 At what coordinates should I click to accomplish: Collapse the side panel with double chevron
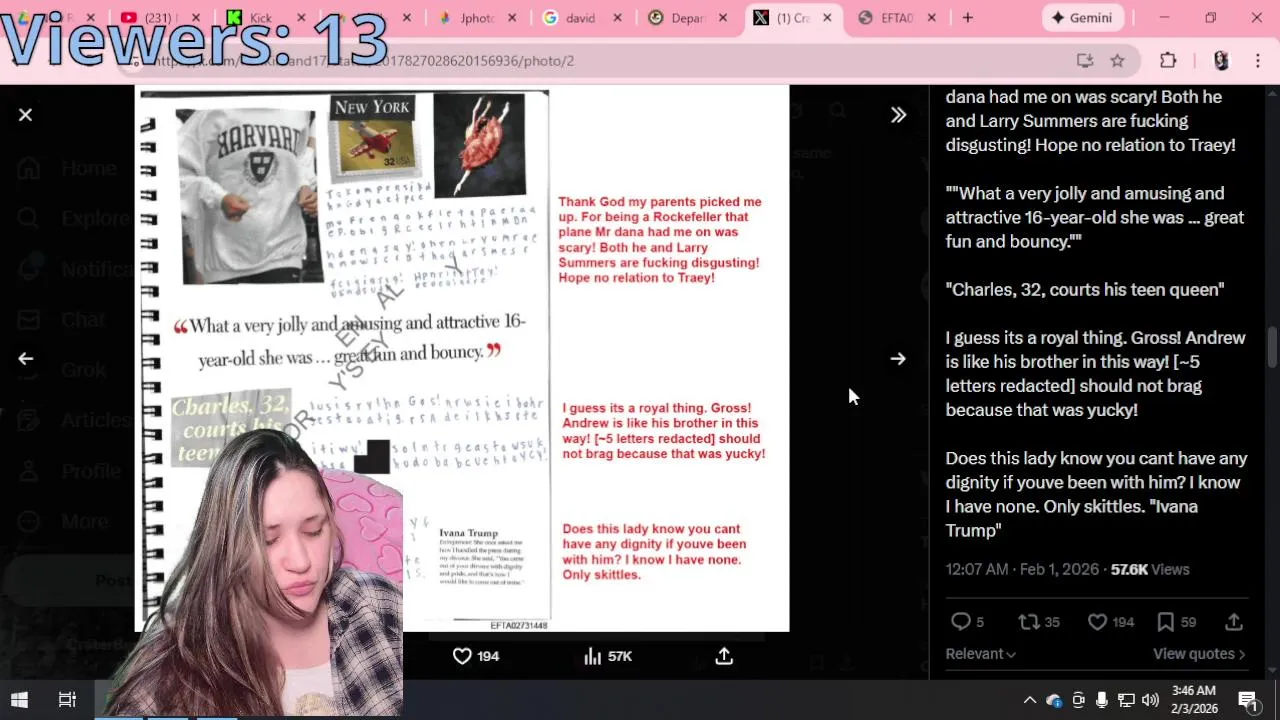click(898, 115)
